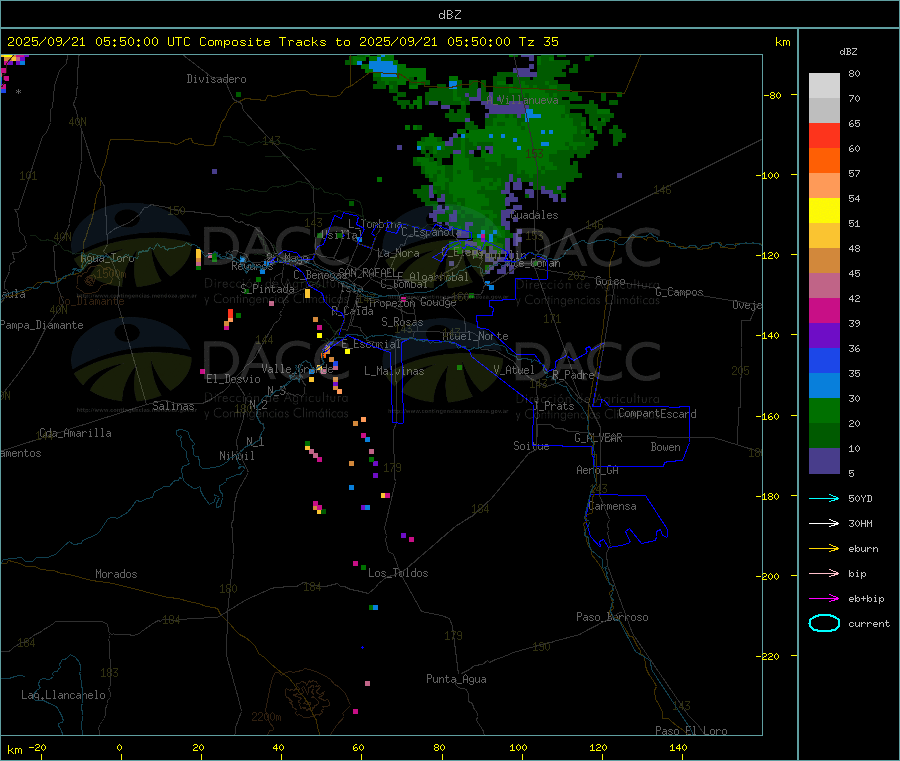Image resolution: width=900 pixels, height=761 pixels.
Task: Click the Bowen map label
Action: (x=666, y=447)
